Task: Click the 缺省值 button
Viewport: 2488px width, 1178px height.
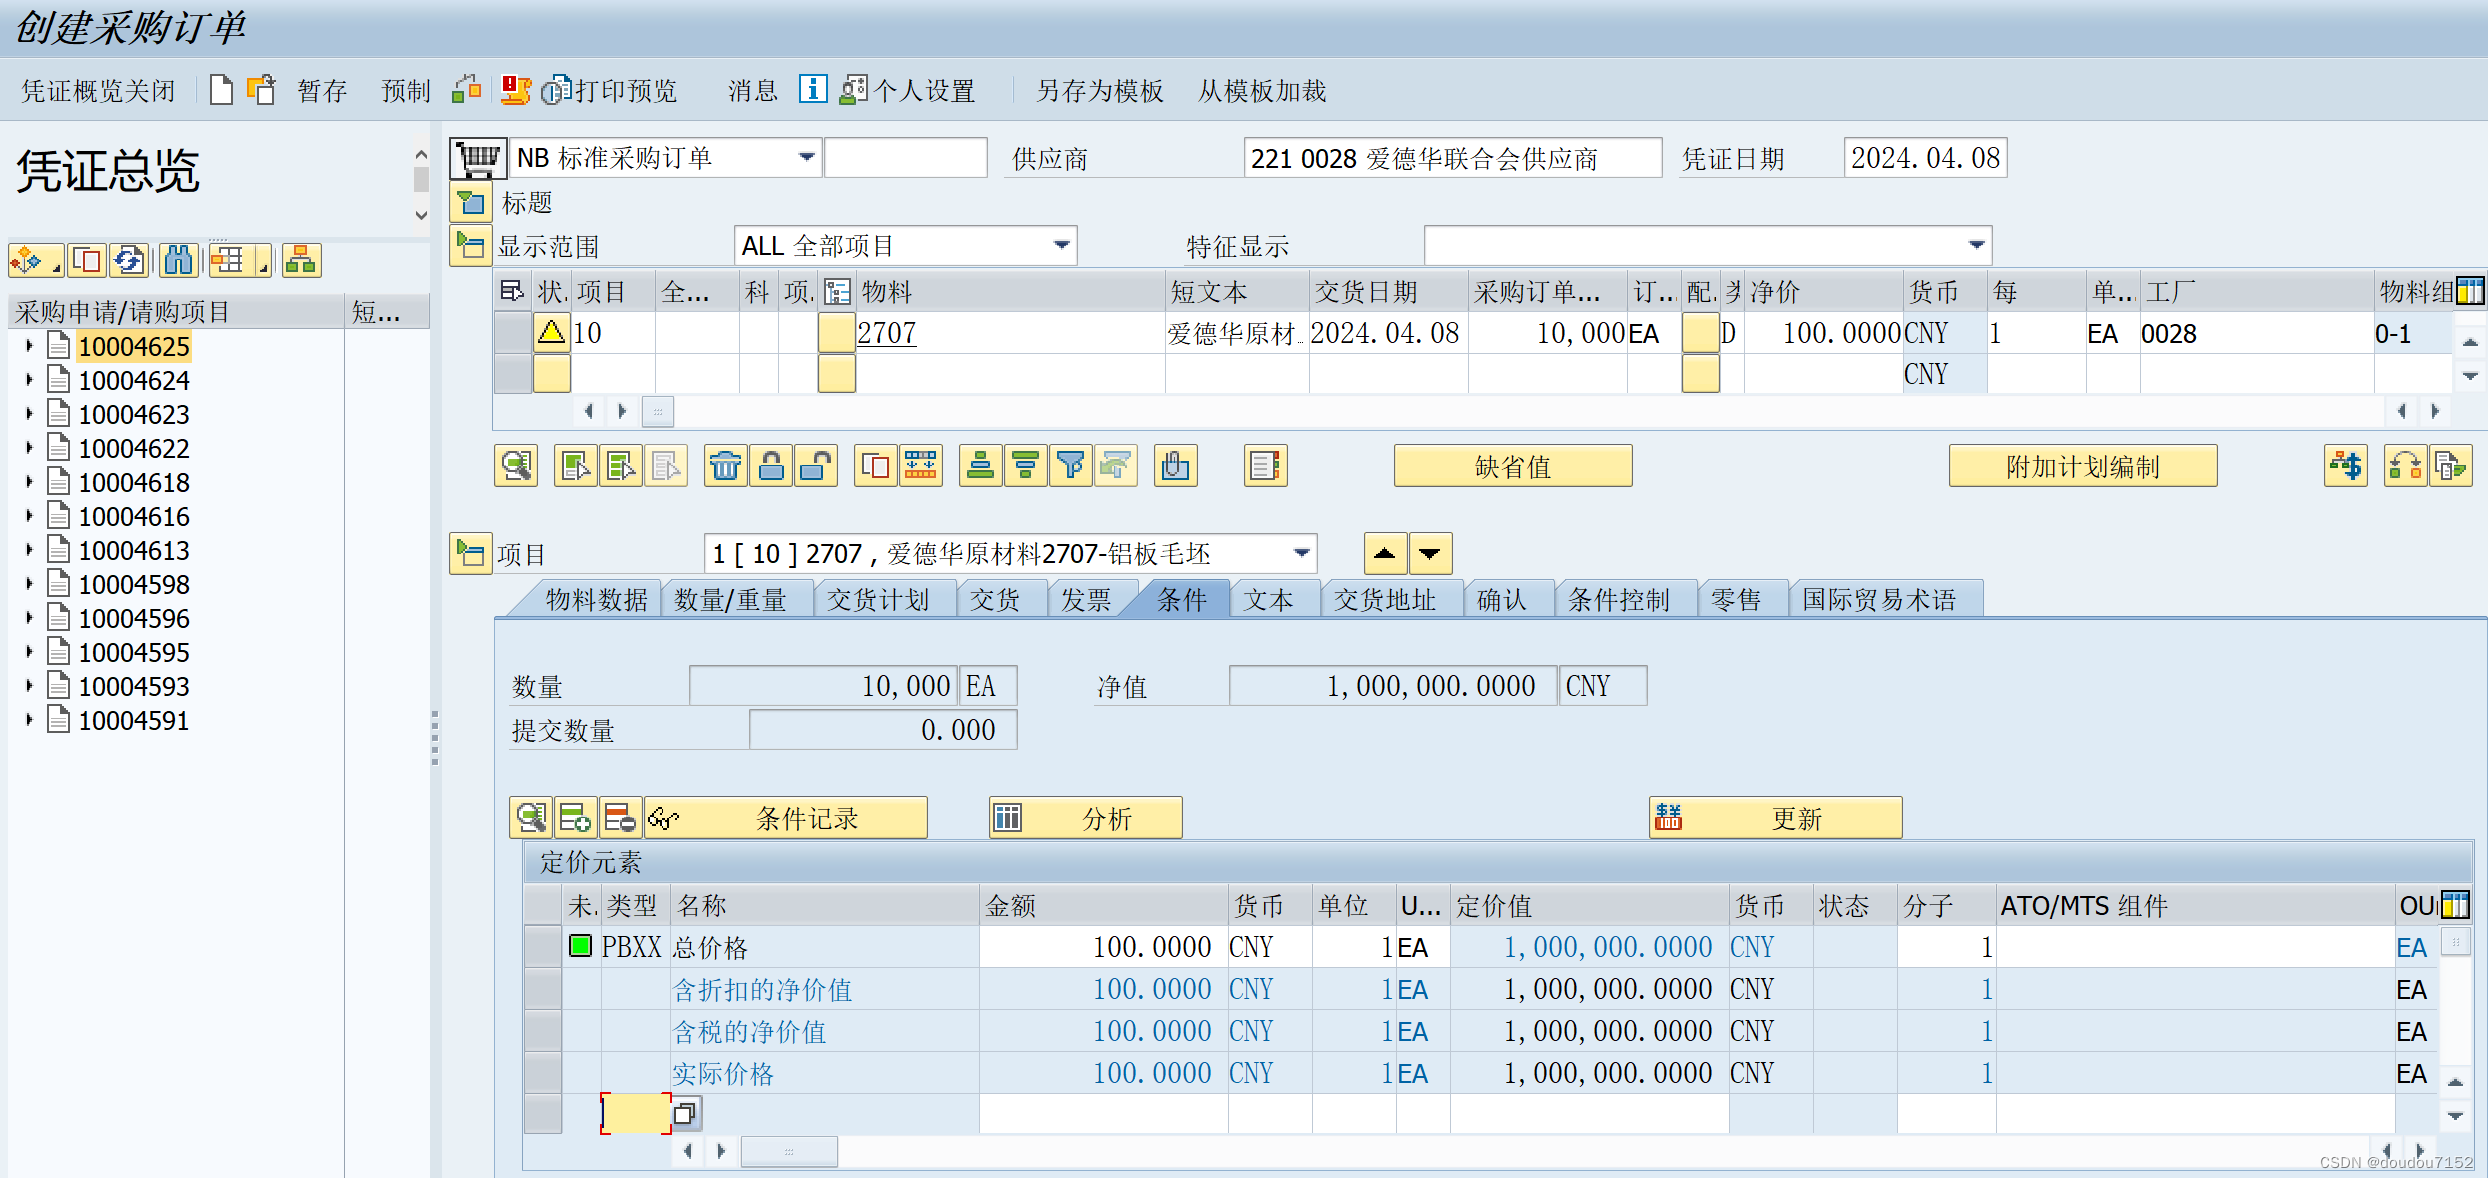Action: tap(1512, 467)
